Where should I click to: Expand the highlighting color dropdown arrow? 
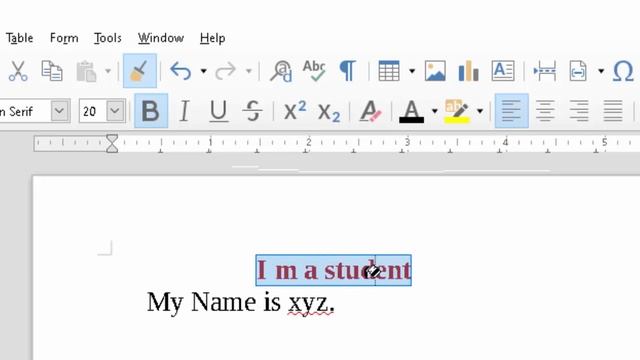point(480,111)
